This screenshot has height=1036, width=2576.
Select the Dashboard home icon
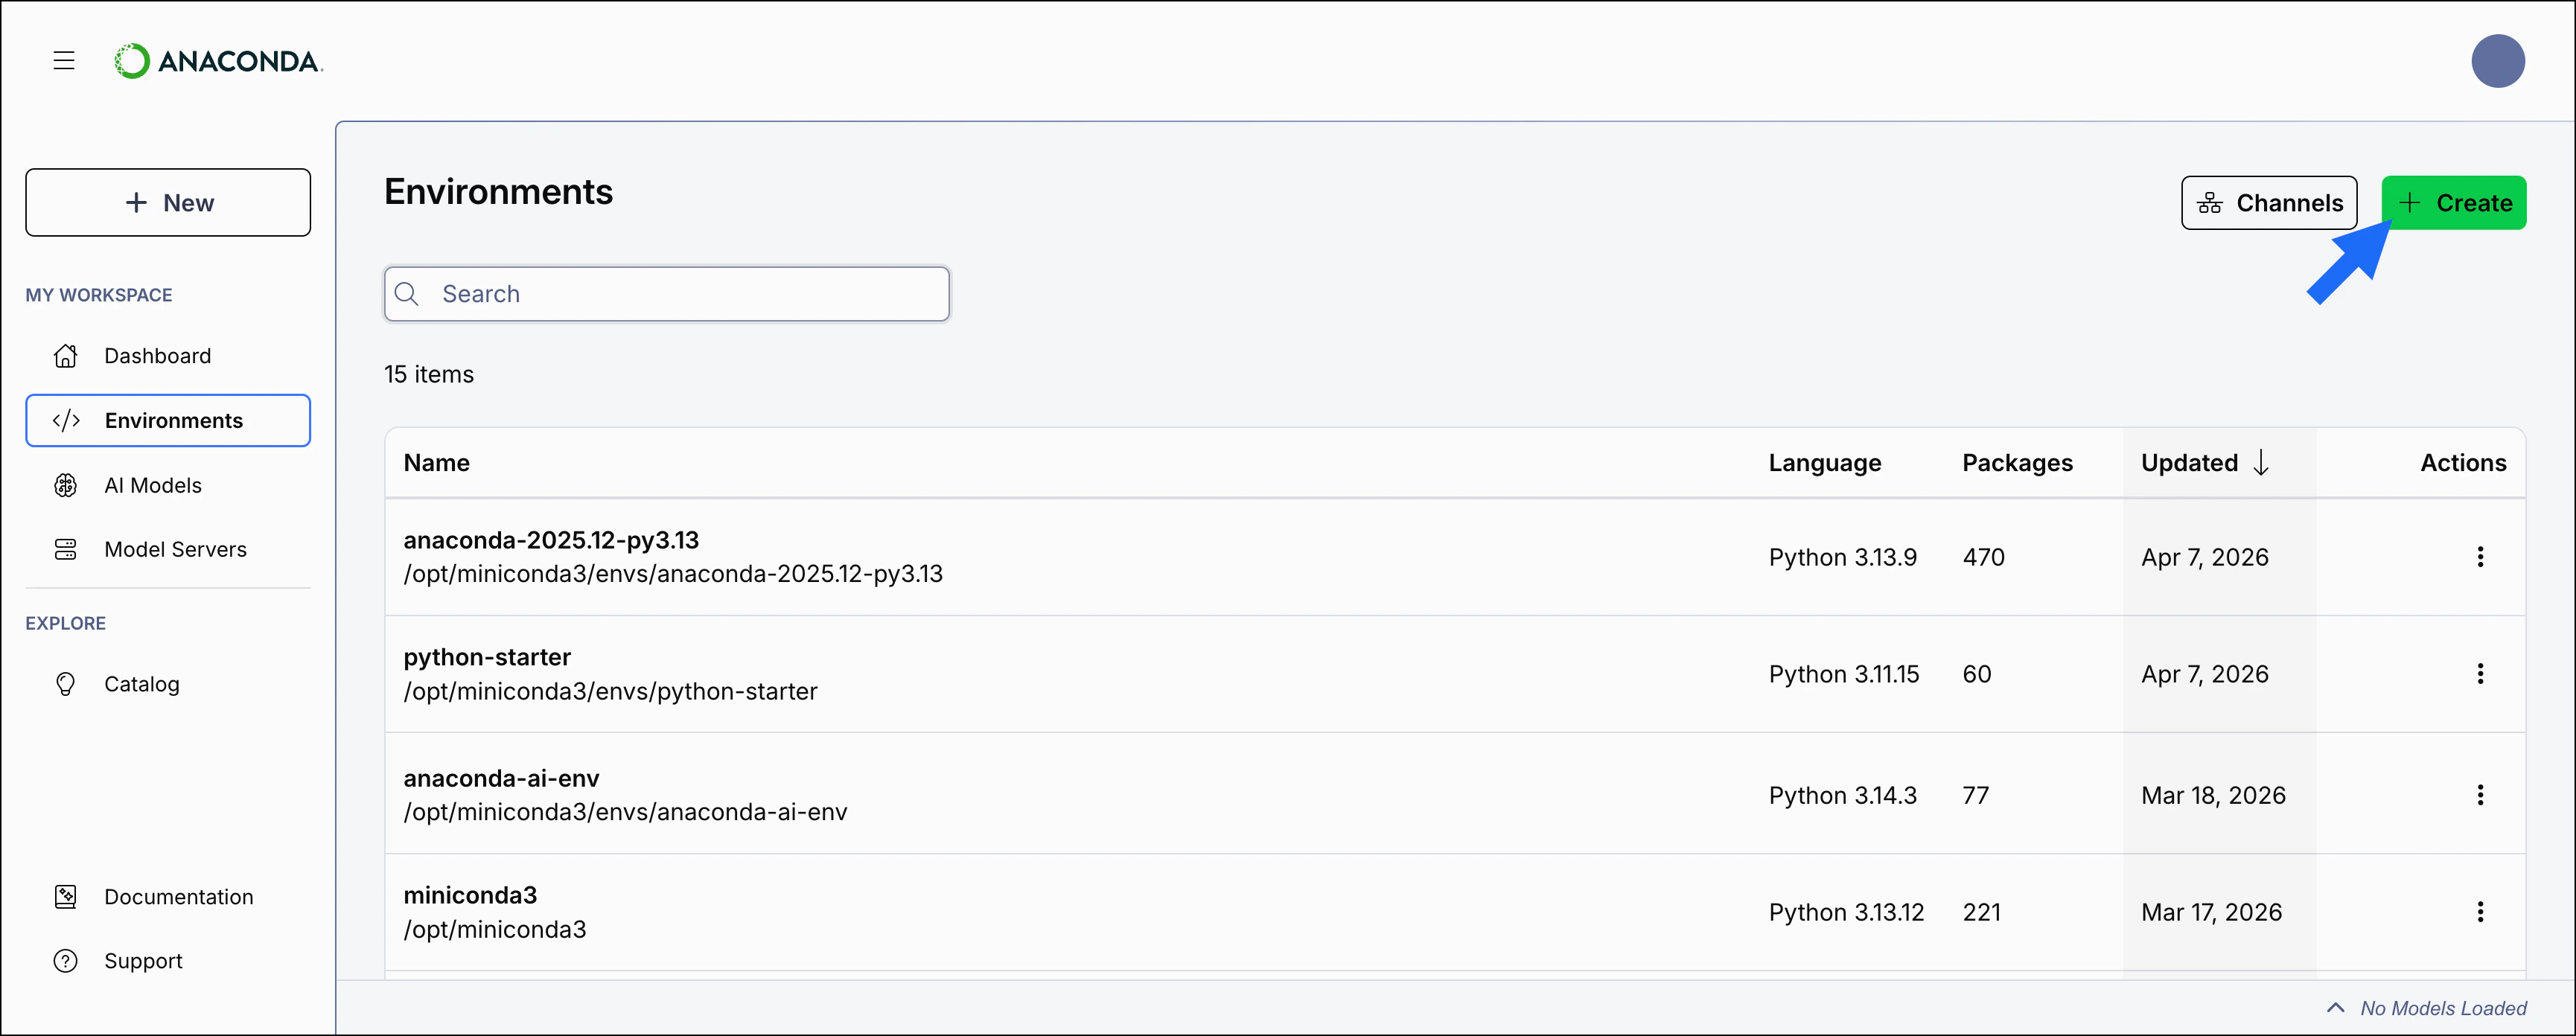(x=65, y=356)
